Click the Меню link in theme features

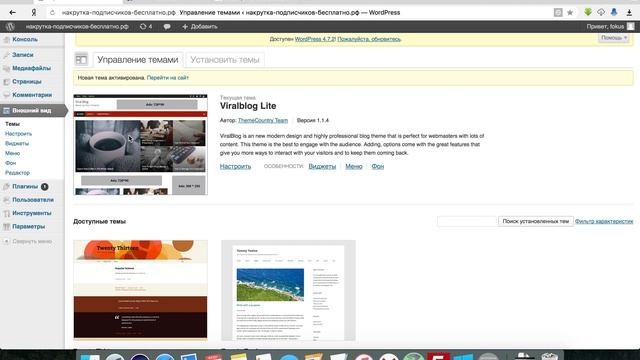pyautogui.click(x=353, y=167)
